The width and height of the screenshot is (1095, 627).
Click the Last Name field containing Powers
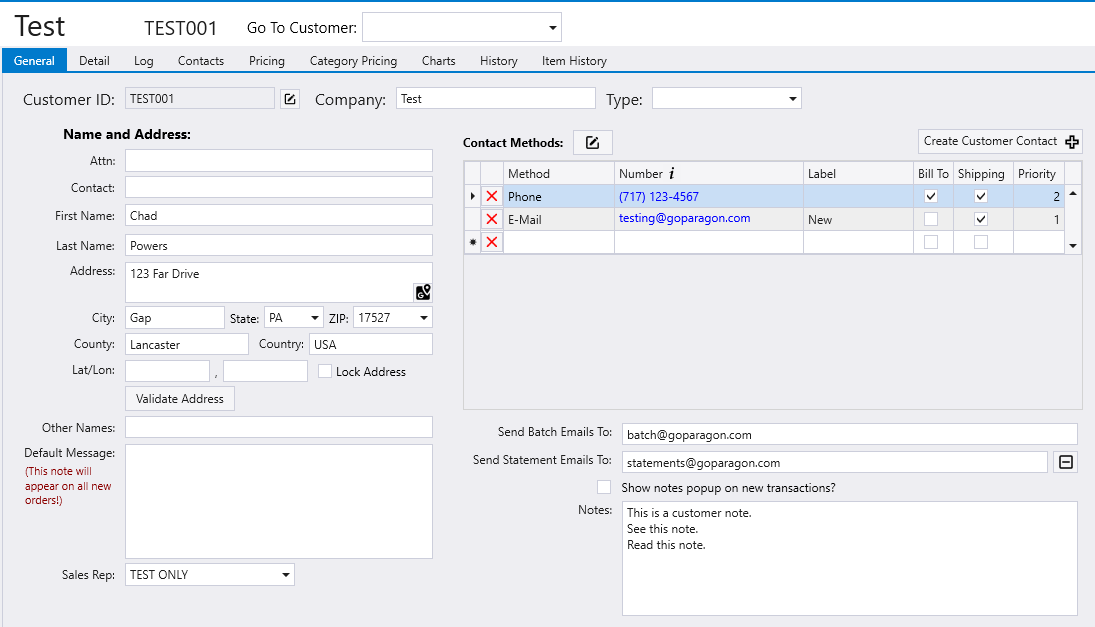tap(279, 245)
